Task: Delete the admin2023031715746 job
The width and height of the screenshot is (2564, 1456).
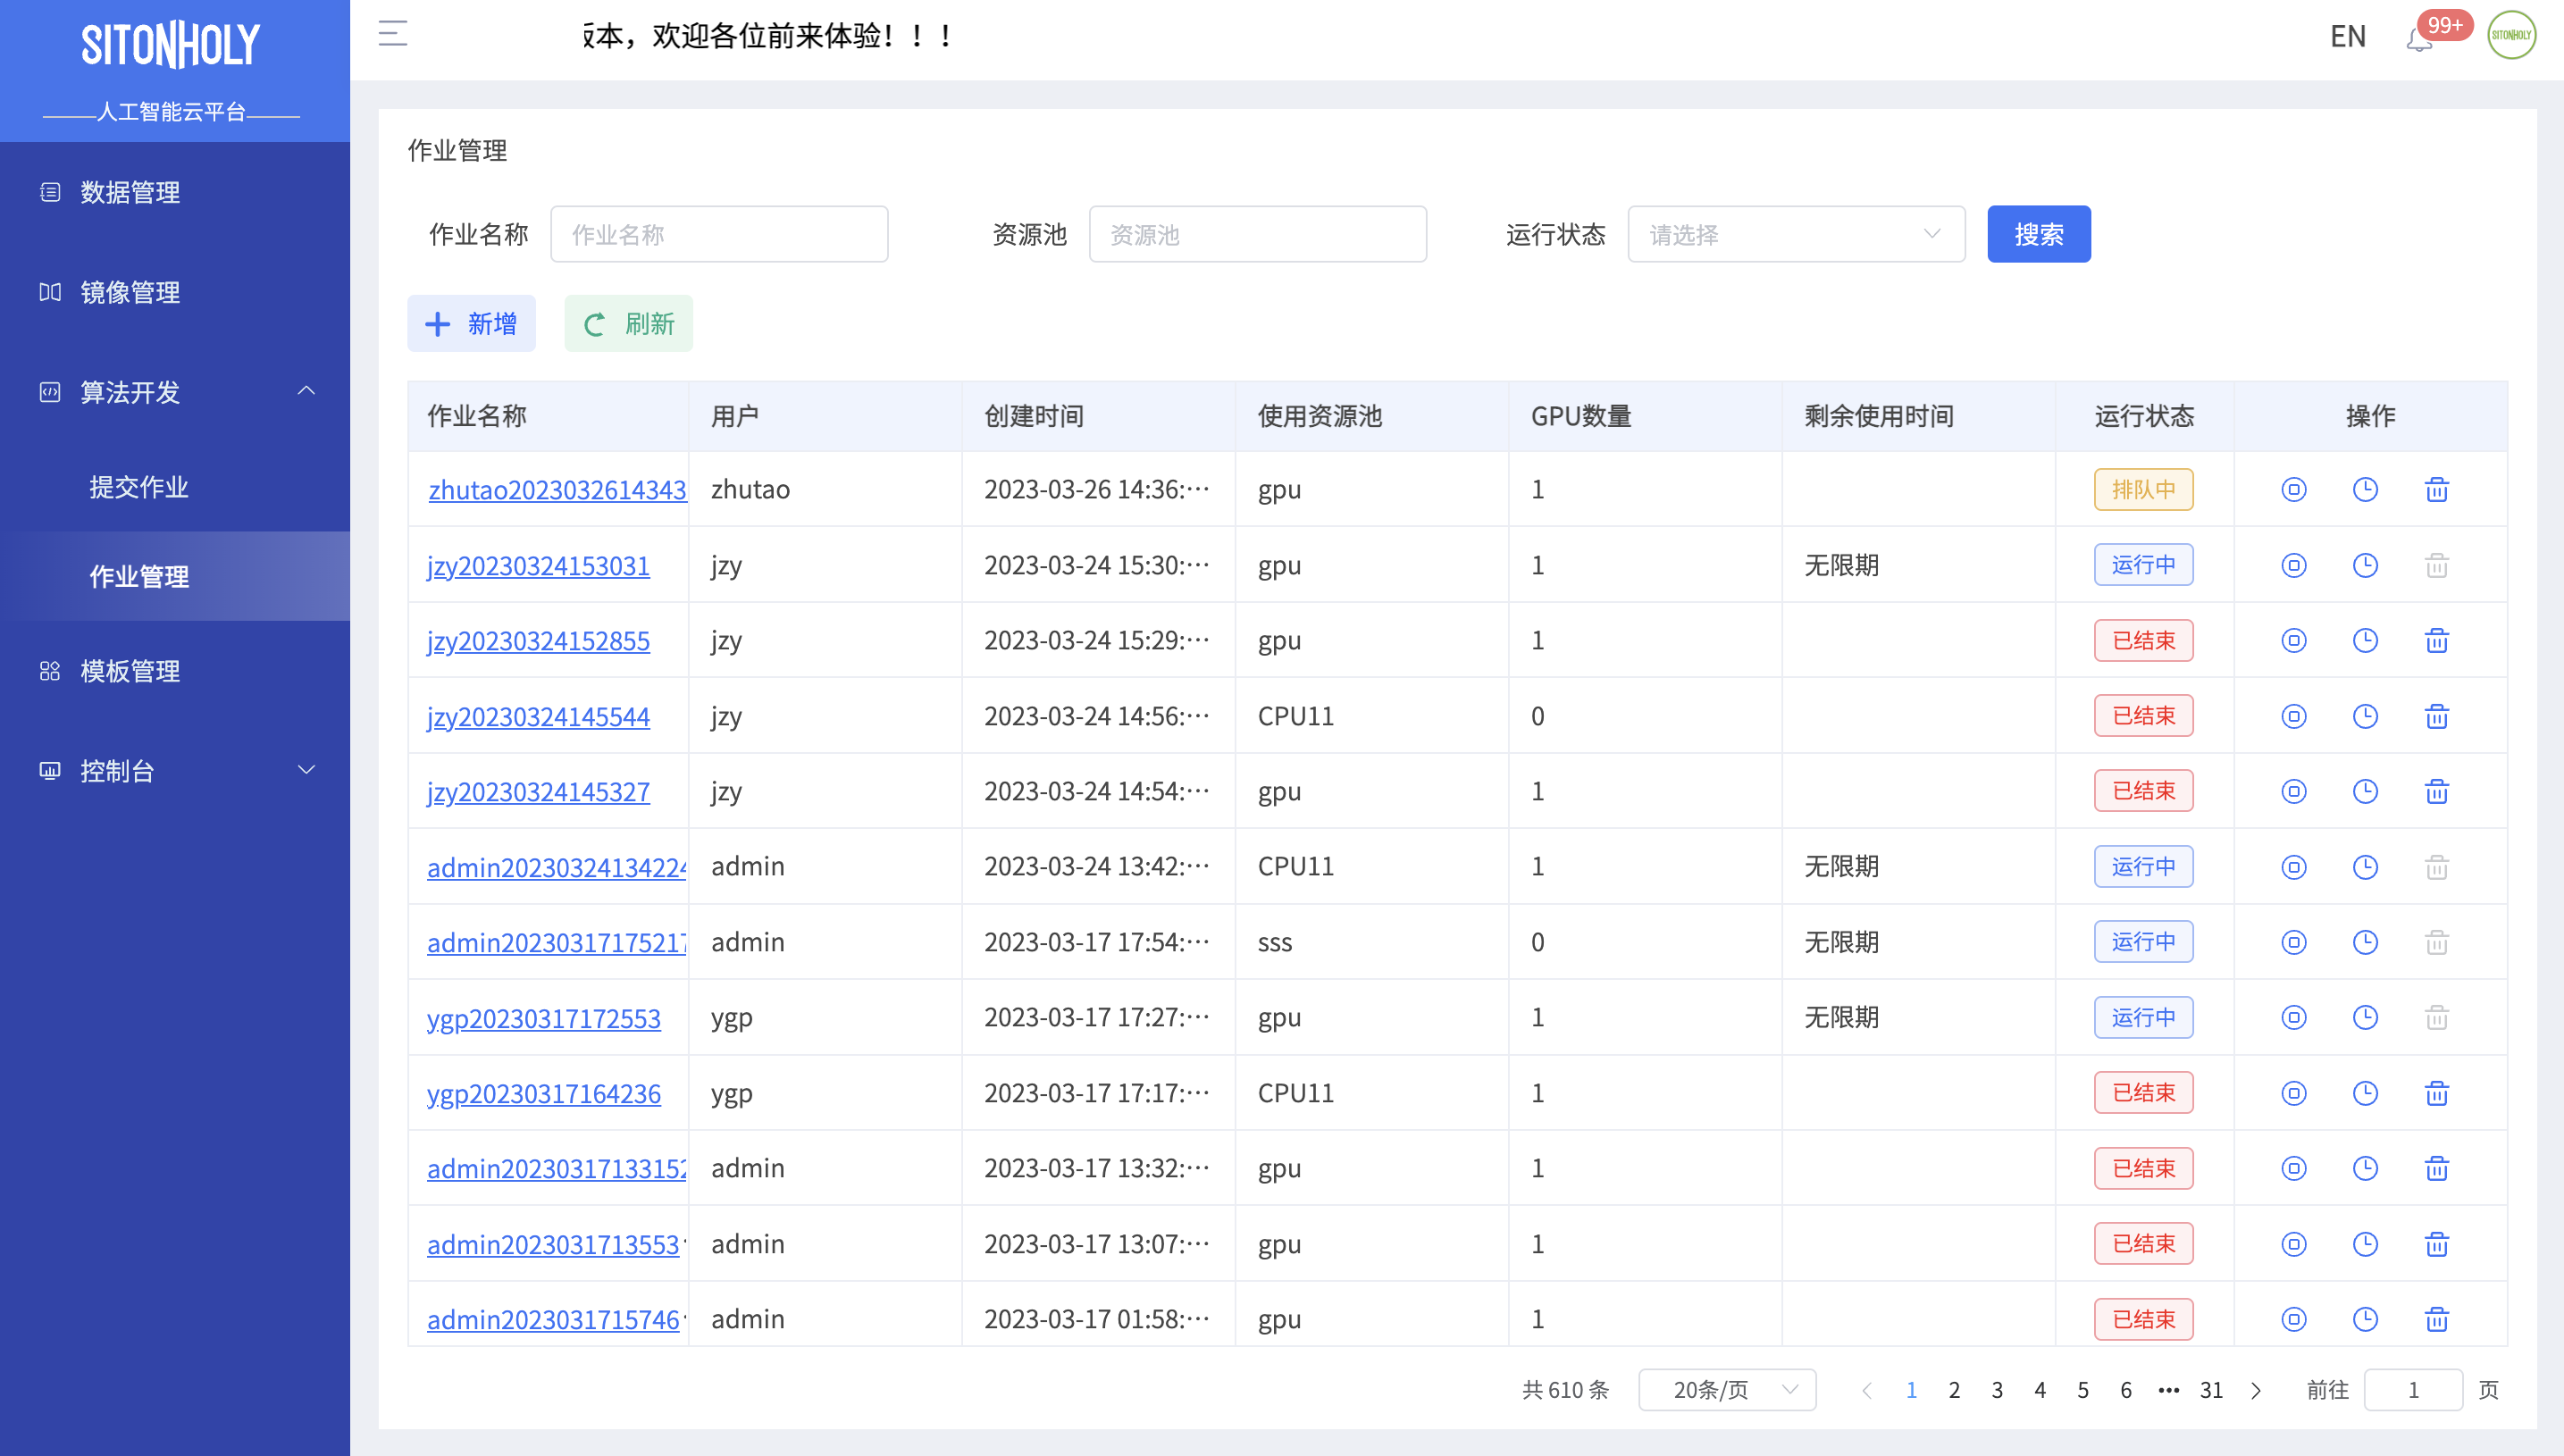Action: 2436,1319
